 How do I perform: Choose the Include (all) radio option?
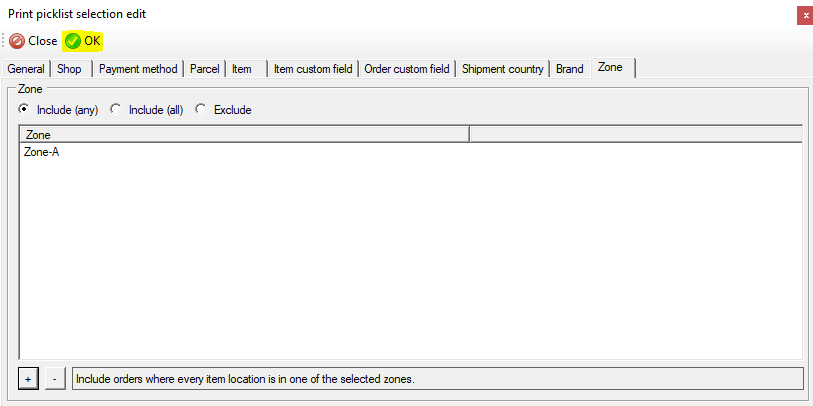click(116, 110)
